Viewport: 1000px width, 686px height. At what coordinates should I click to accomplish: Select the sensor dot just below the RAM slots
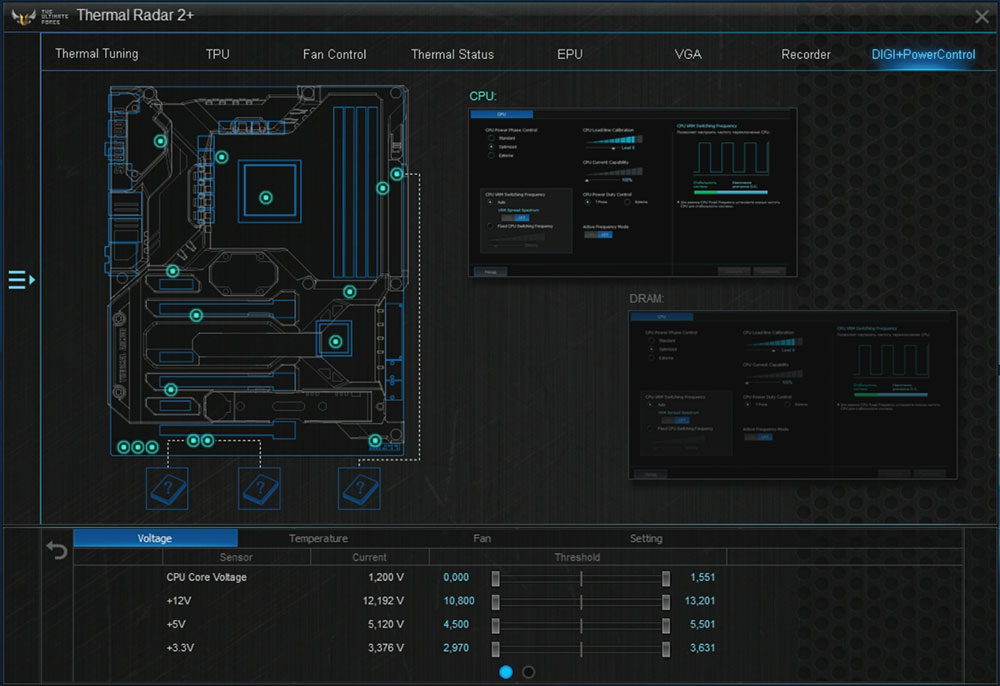[349, 291]
